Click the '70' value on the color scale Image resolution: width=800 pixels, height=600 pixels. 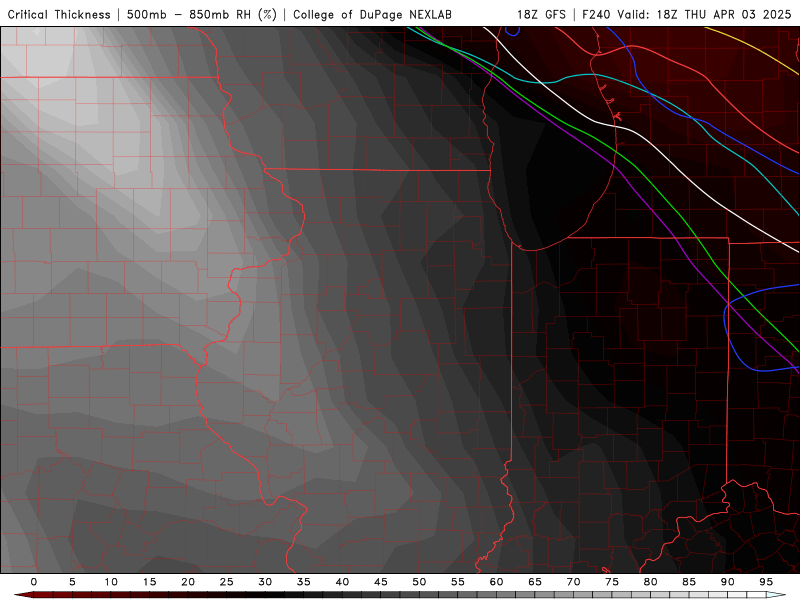click(573, 582)
